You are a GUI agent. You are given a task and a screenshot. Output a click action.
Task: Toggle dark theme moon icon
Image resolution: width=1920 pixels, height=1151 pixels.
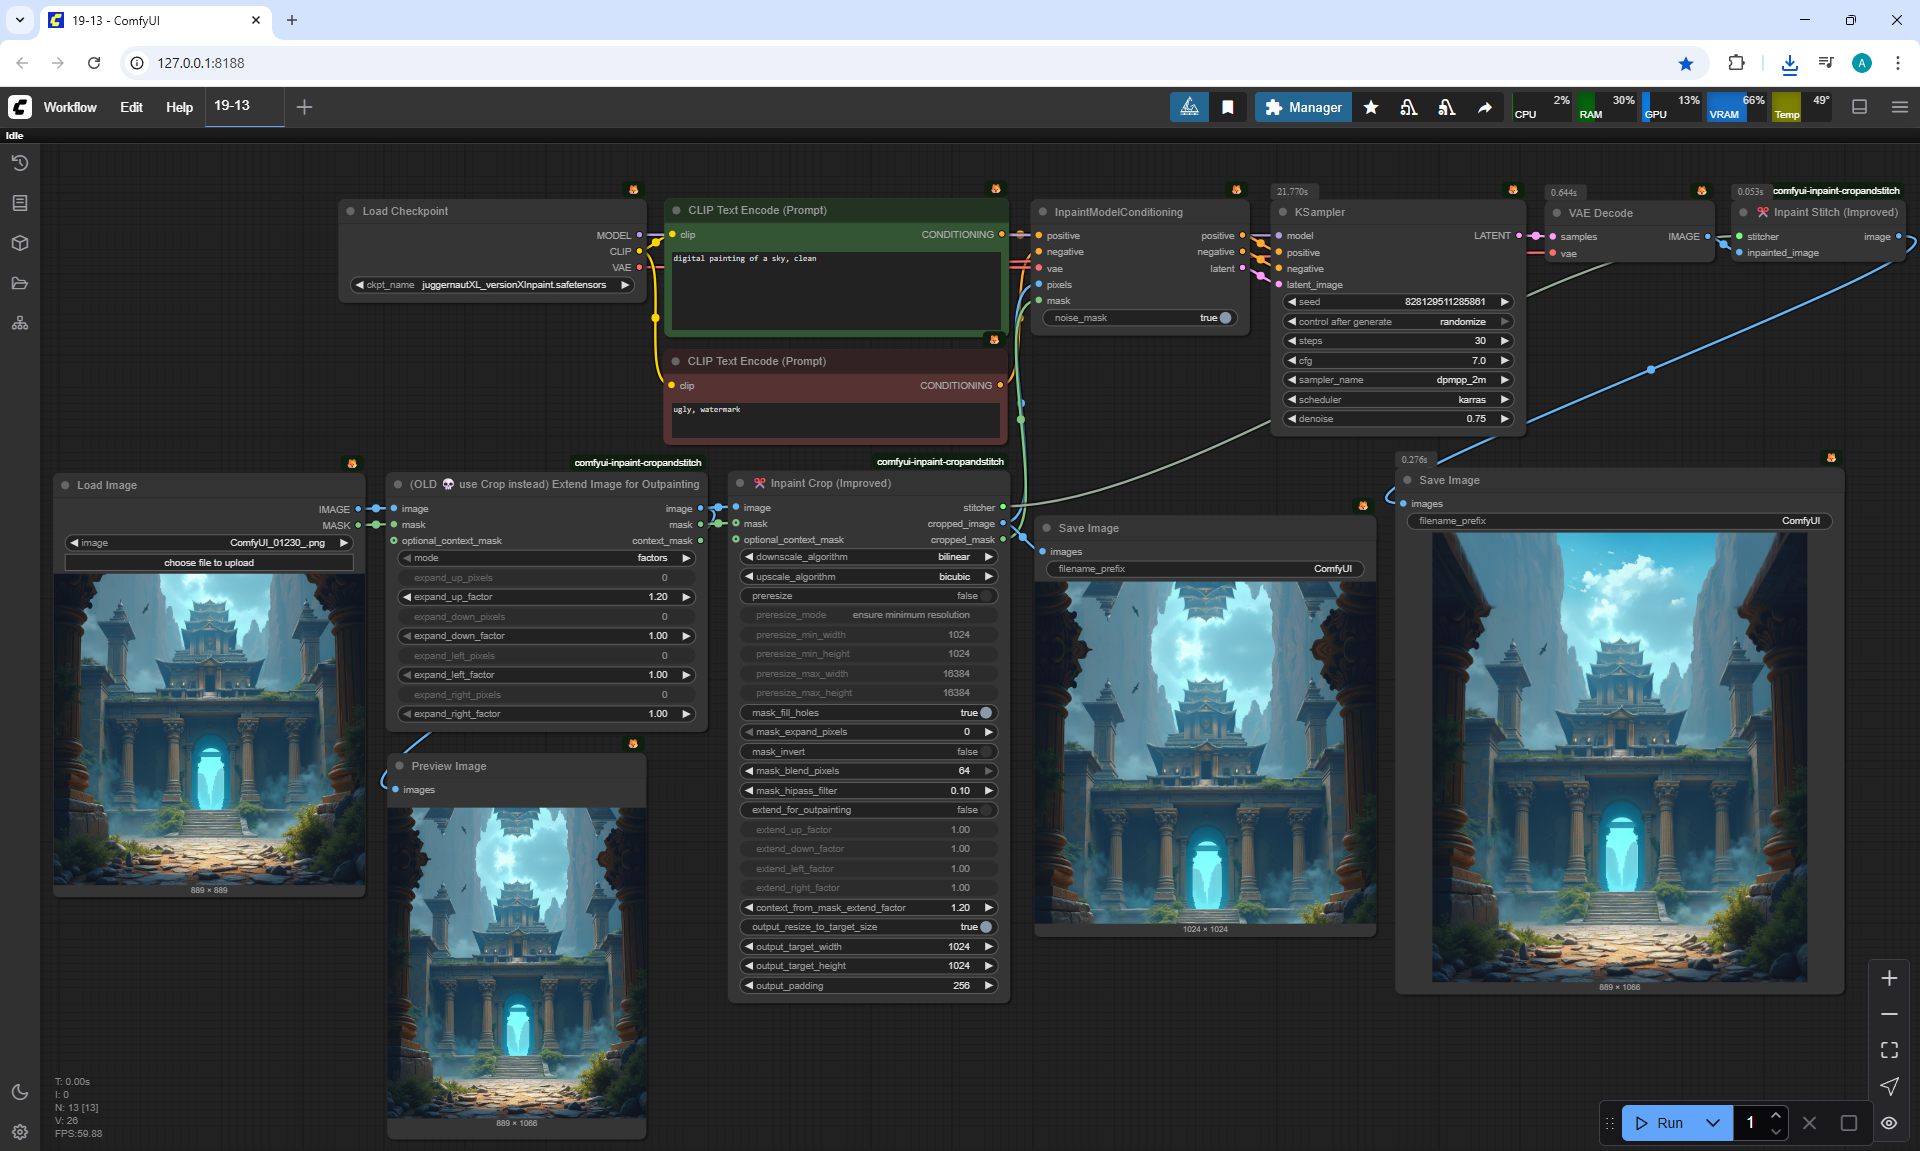click(20, 1092)
